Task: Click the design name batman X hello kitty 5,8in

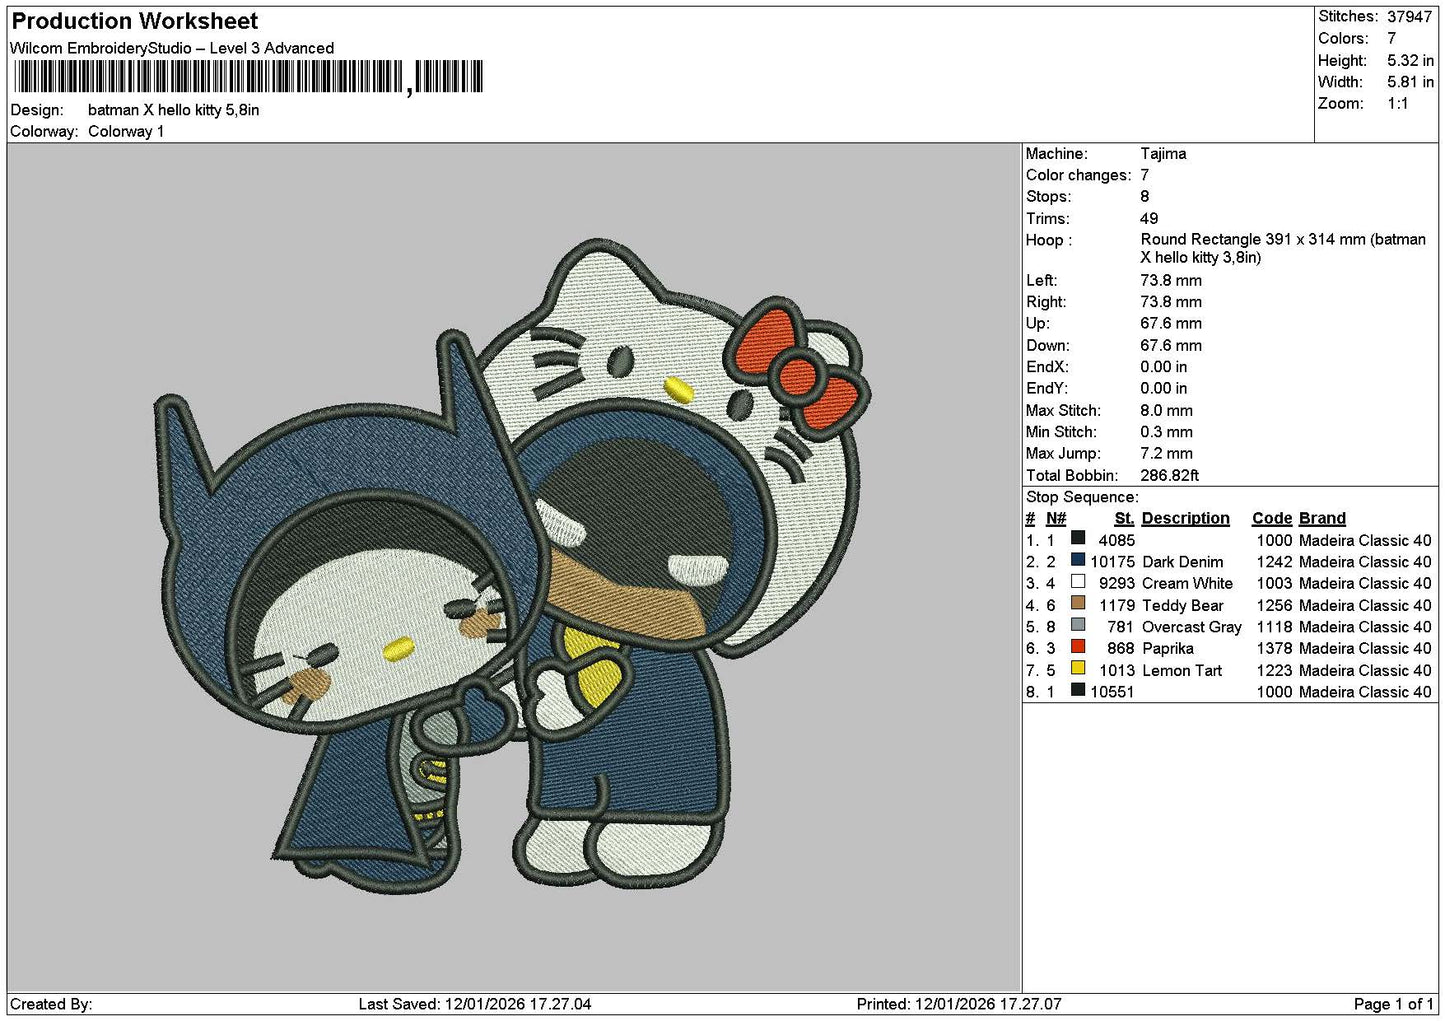Action: pyautogui.click(x=174, y=110)
